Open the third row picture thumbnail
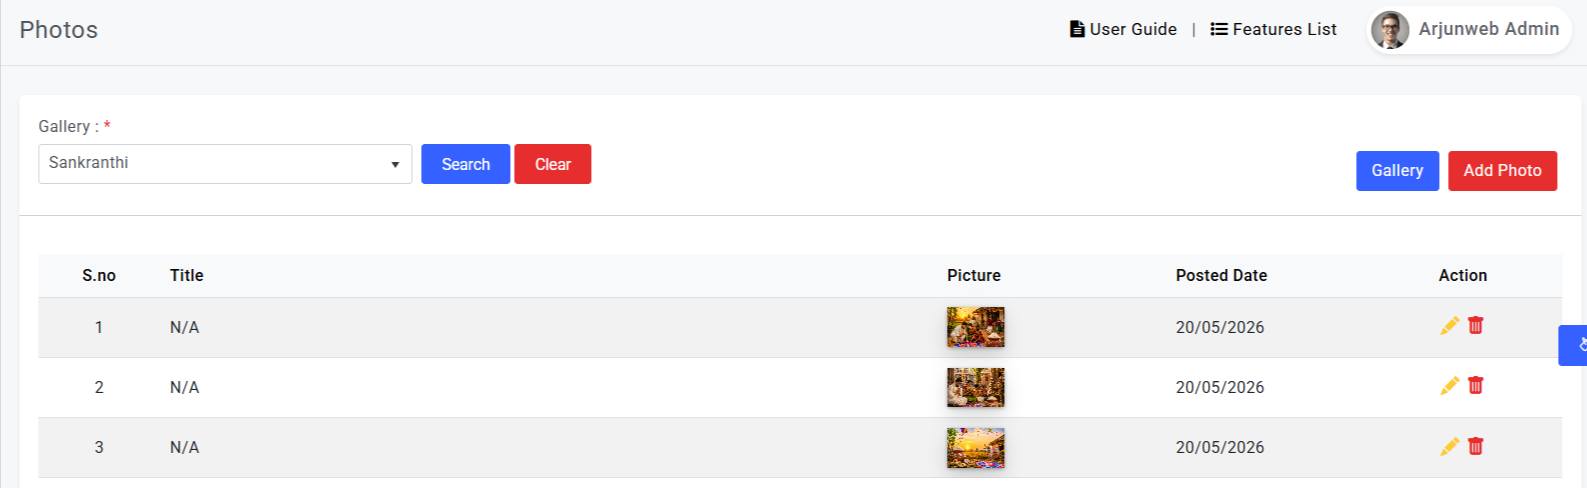Image resolution: width=1587 pixels, height=488 pixels. (x=975, y=448)
